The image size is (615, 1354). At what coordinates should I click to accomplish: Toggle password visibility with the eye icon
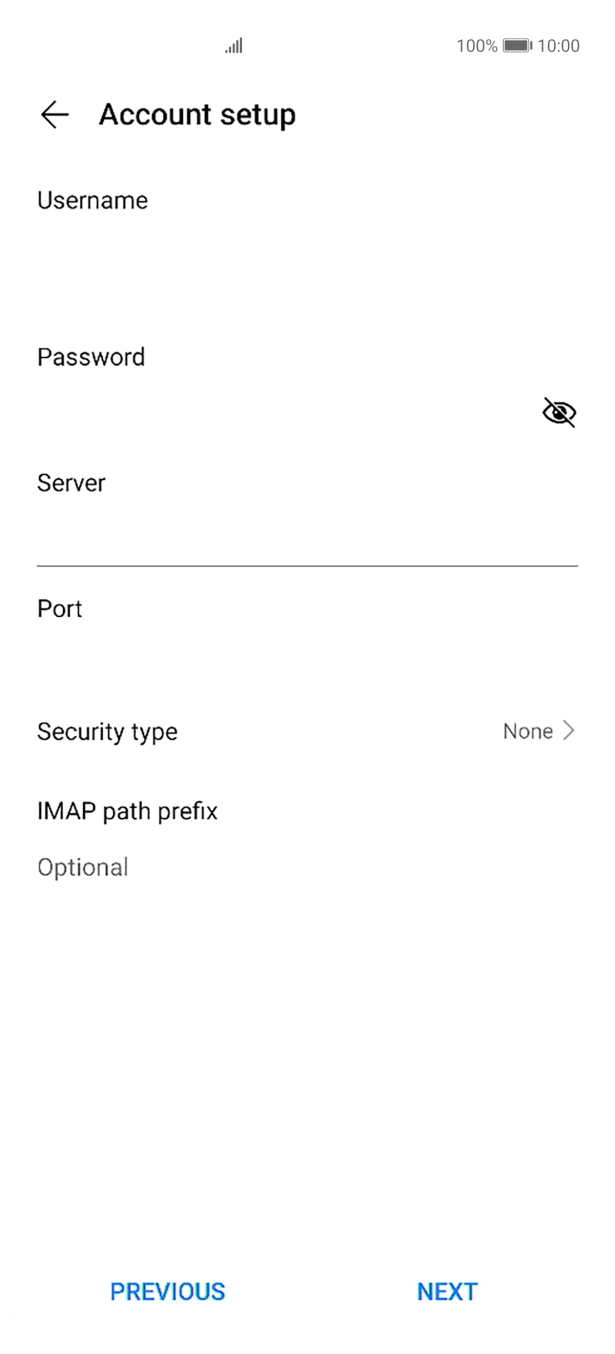(x=558, y=411)
